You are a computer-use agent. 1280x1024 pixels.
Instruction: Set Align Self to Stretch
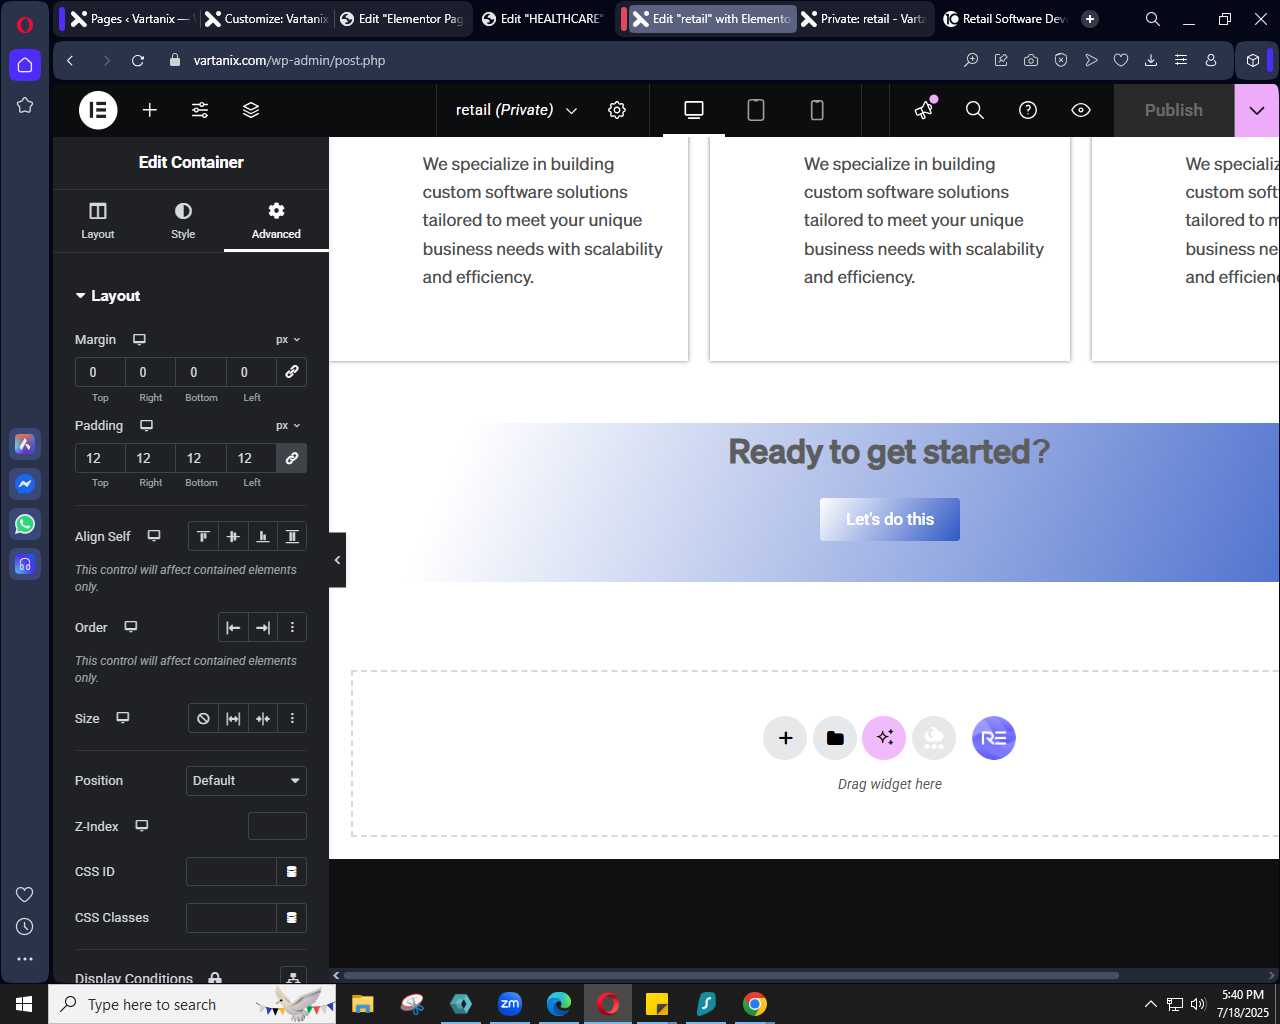pyautogui.click(x=292, y=537)
